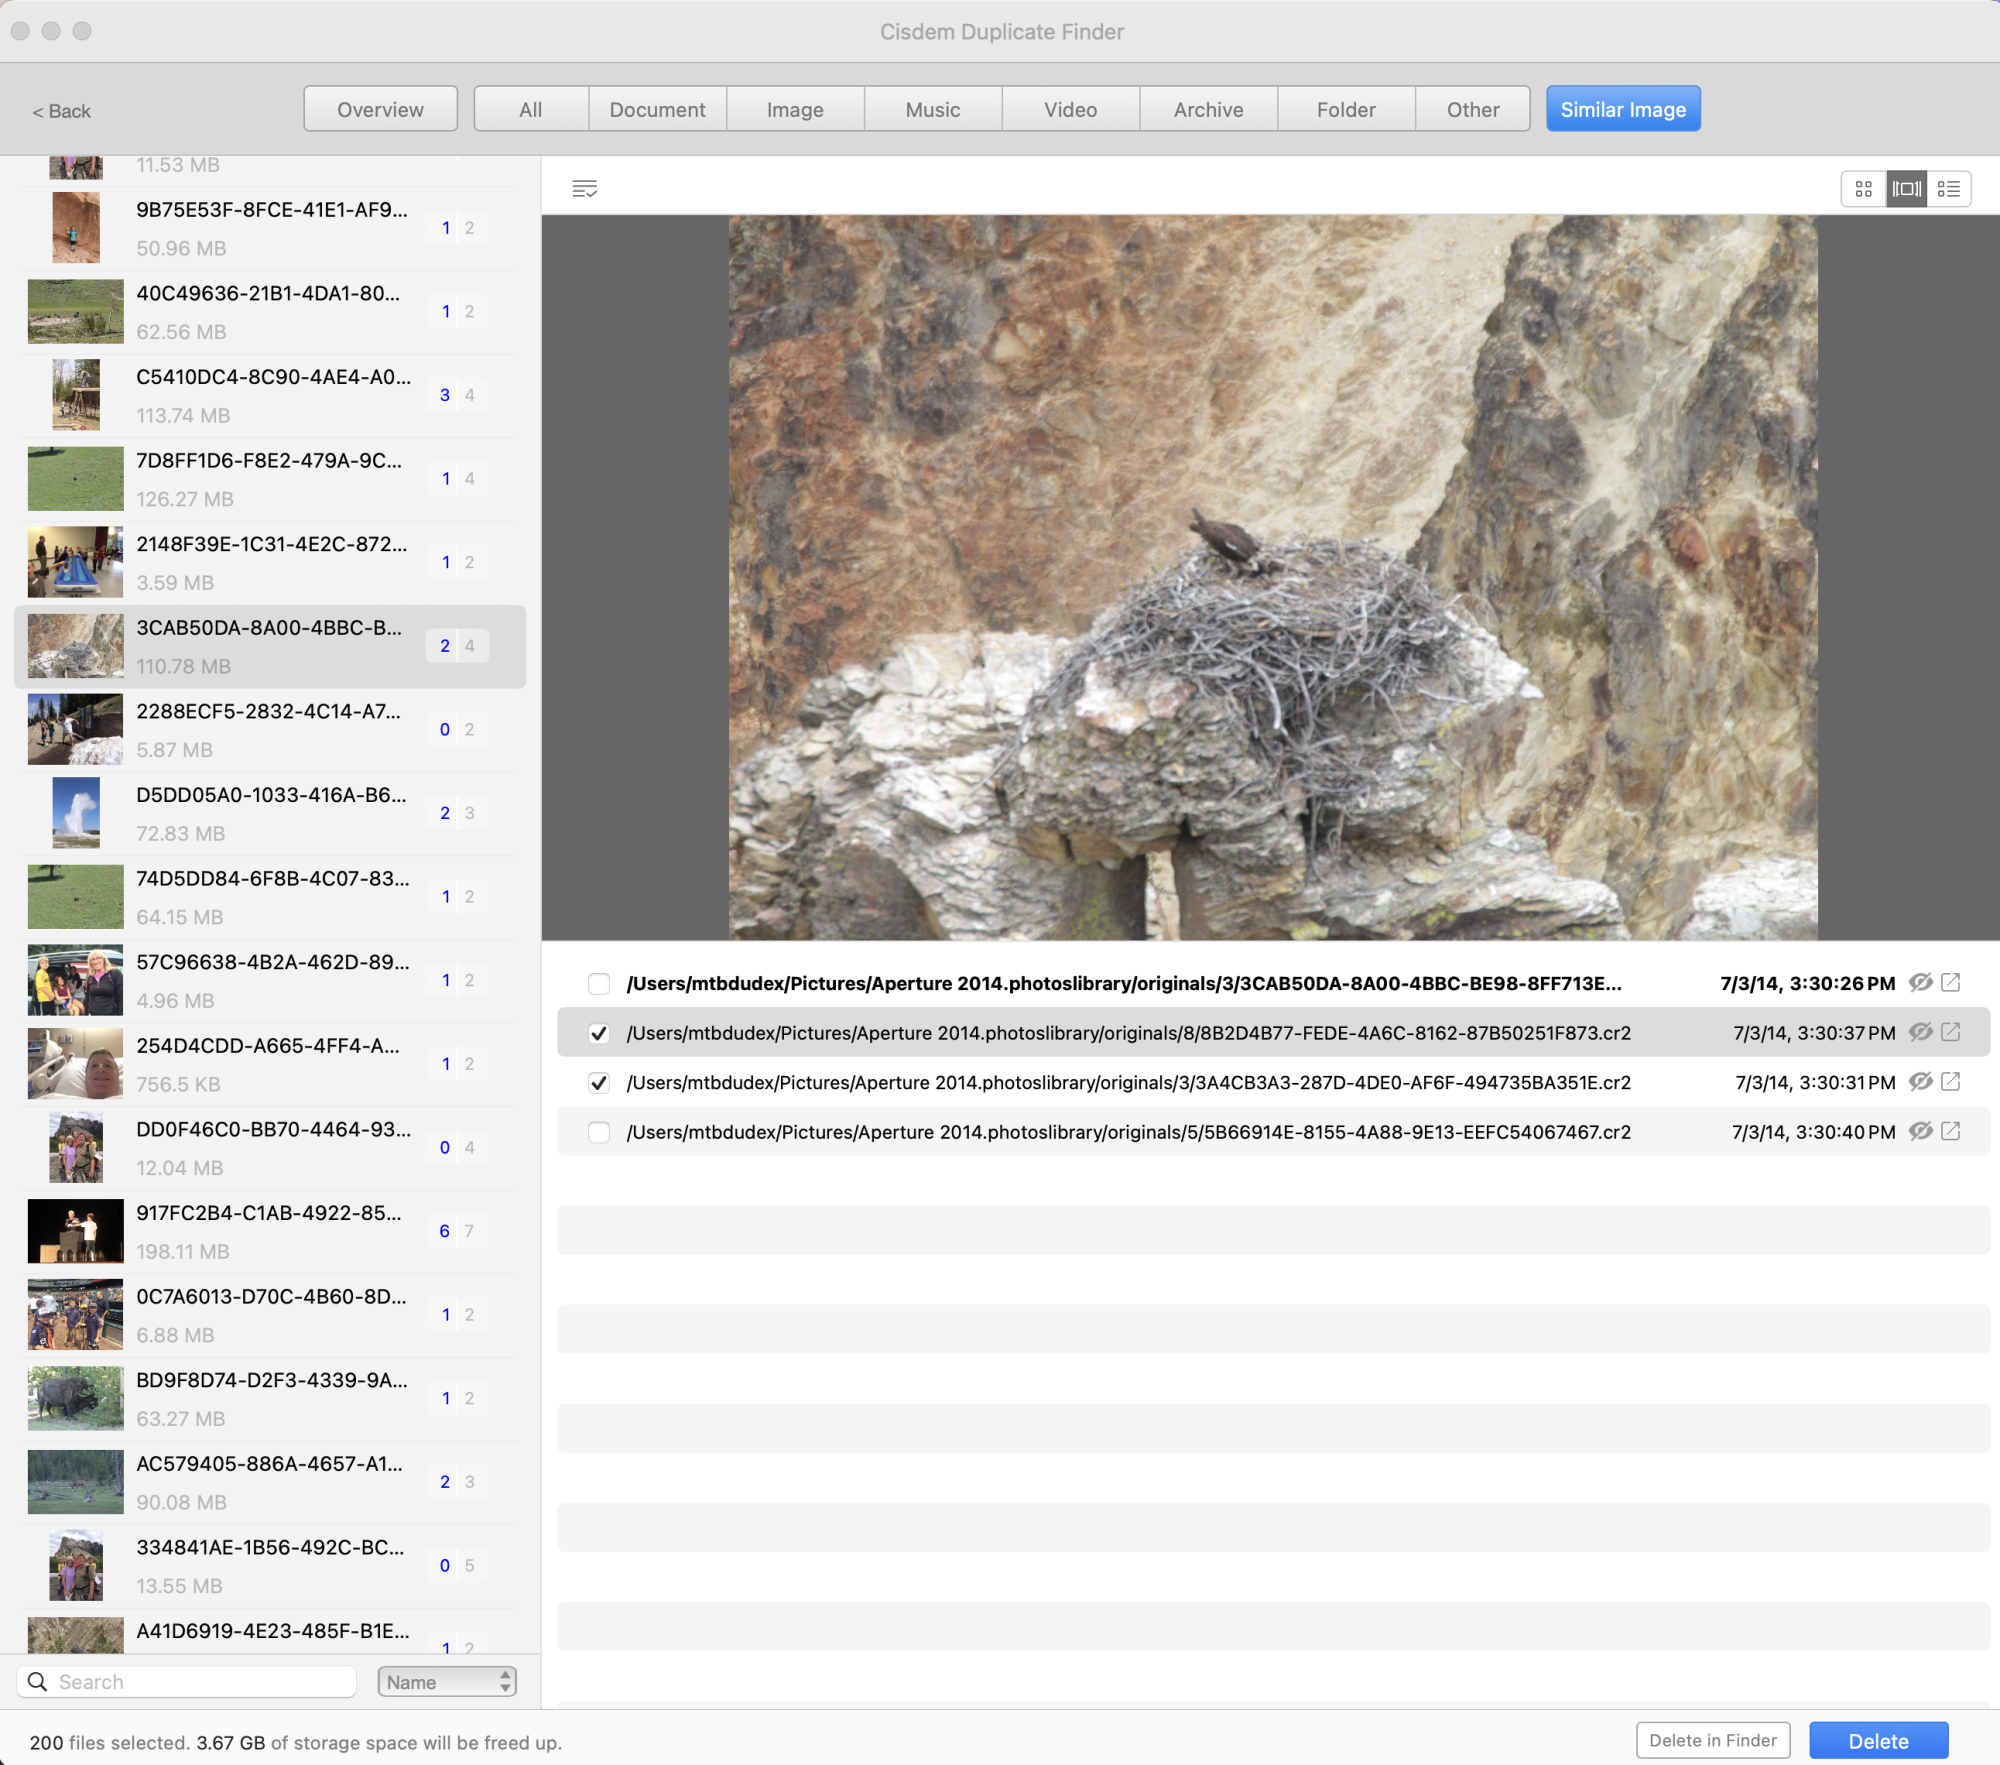Click the Delete in Finder button
The width and height of the screenshot is (2000, 1765).
[x=1712, y=1740]
